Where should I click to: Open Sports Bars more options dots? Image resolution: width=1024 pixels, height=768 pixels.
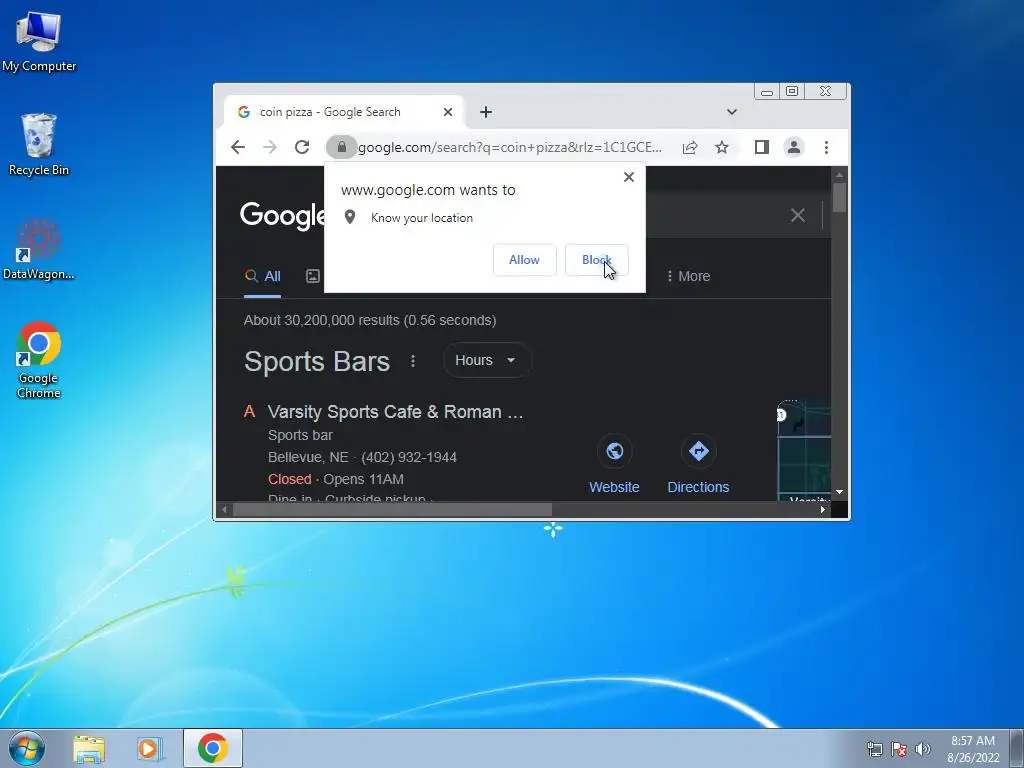click(x=413, y=360)
